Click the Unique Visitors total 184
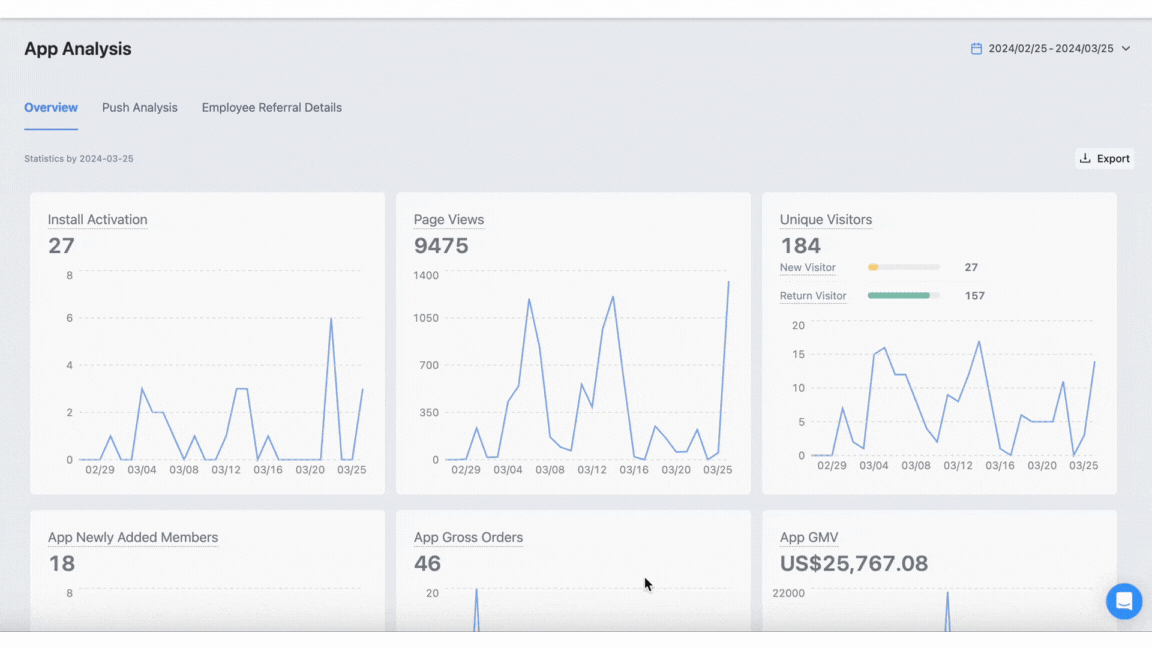This screenshot has width=1152, height=648. (x=800, y=245)
